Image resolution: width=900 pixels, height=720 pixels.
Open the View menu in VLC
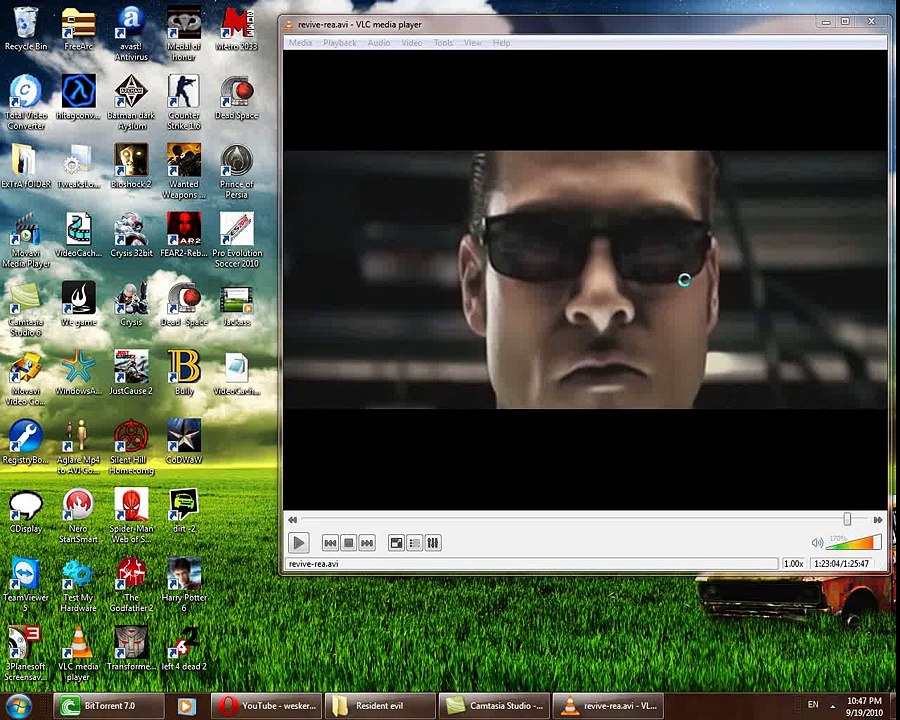coord(473,42)
